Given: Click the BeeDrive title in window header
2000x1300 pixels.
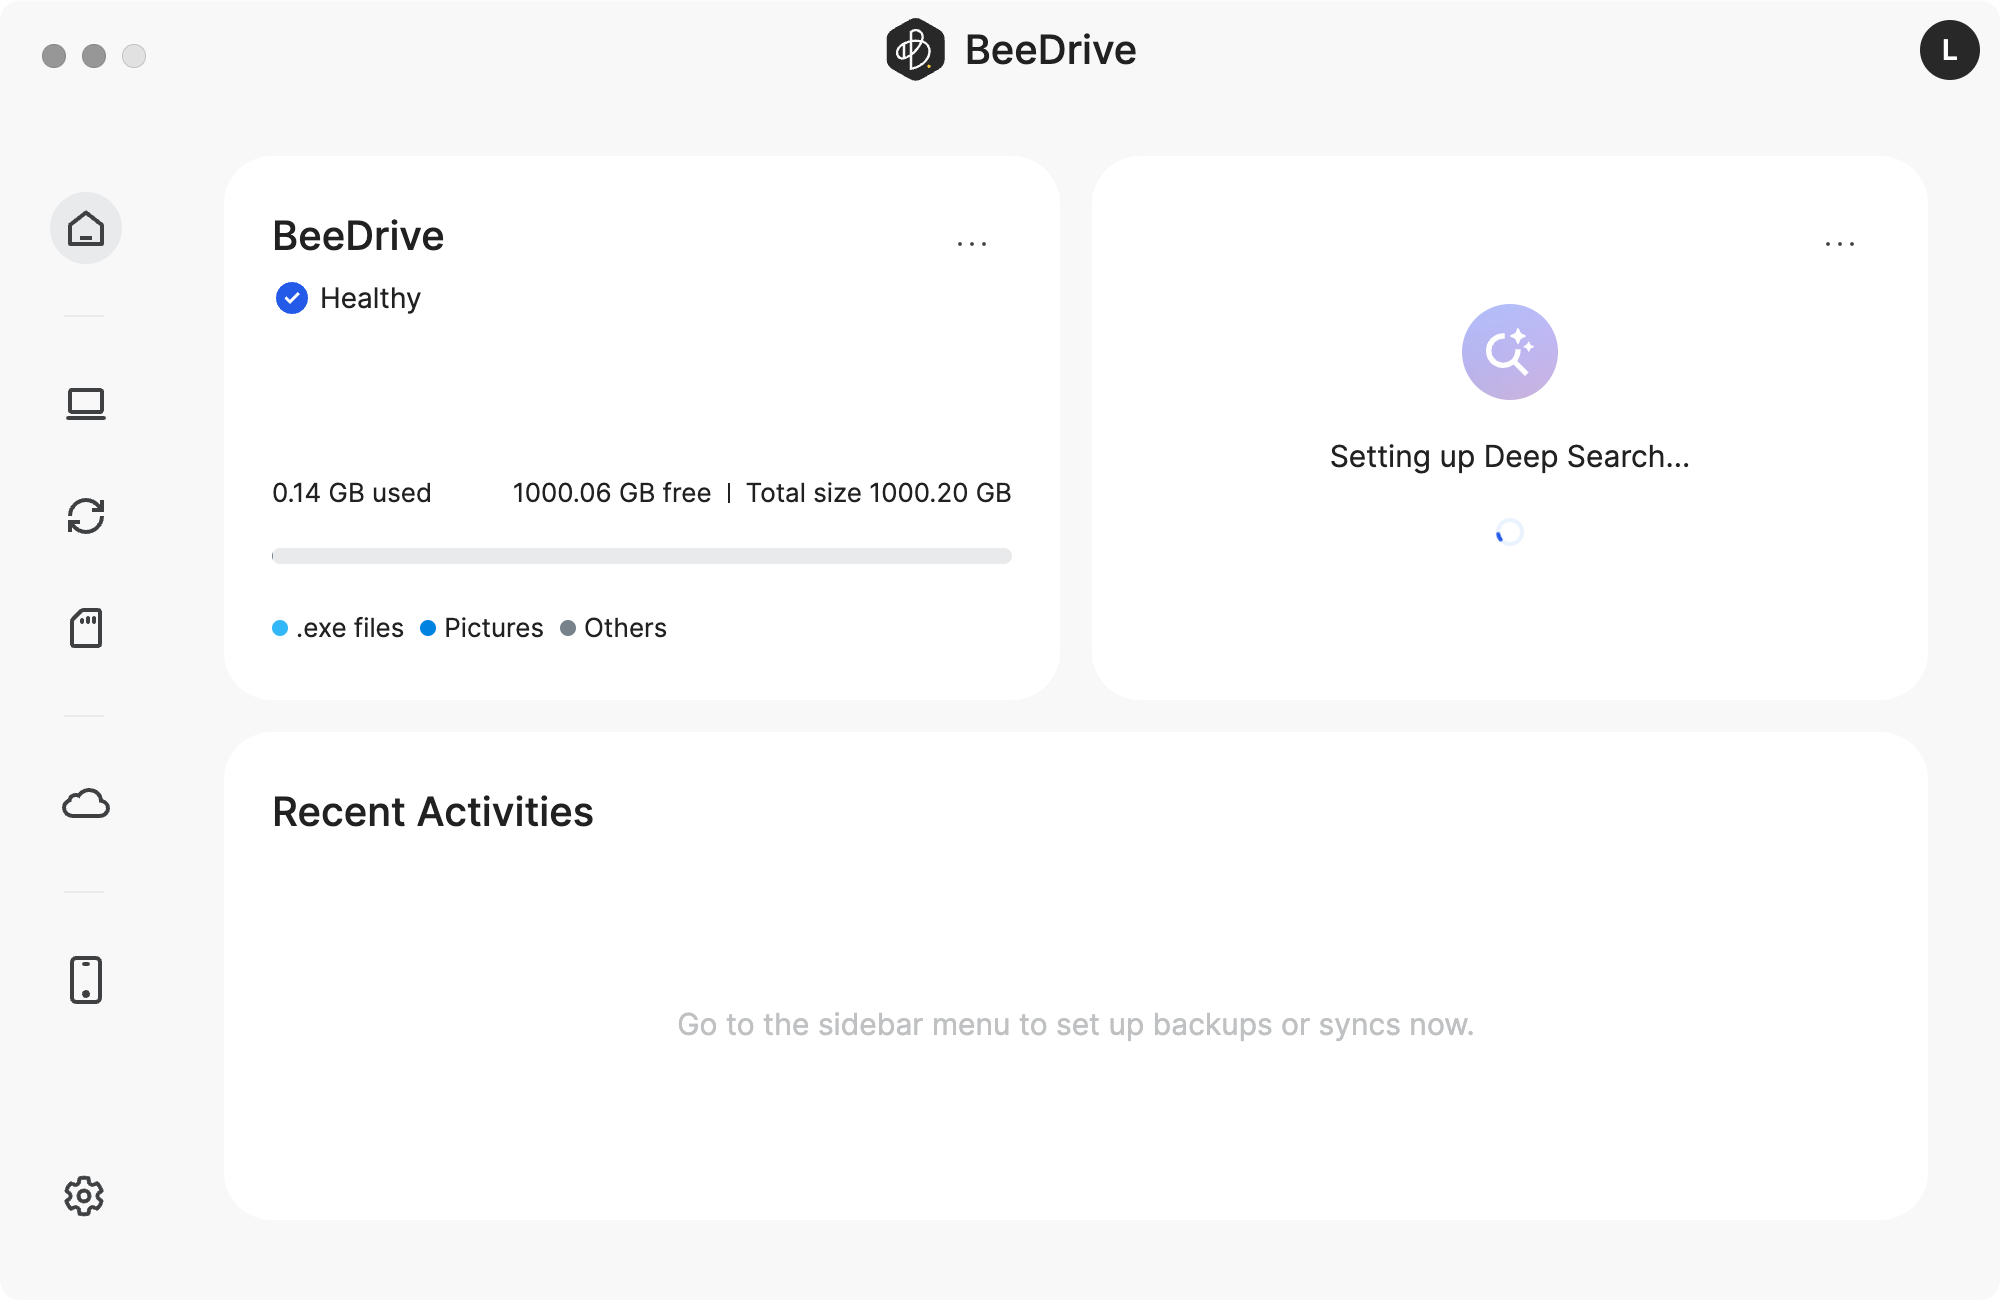Looking at the screenshot, I should click(1051, 50).
